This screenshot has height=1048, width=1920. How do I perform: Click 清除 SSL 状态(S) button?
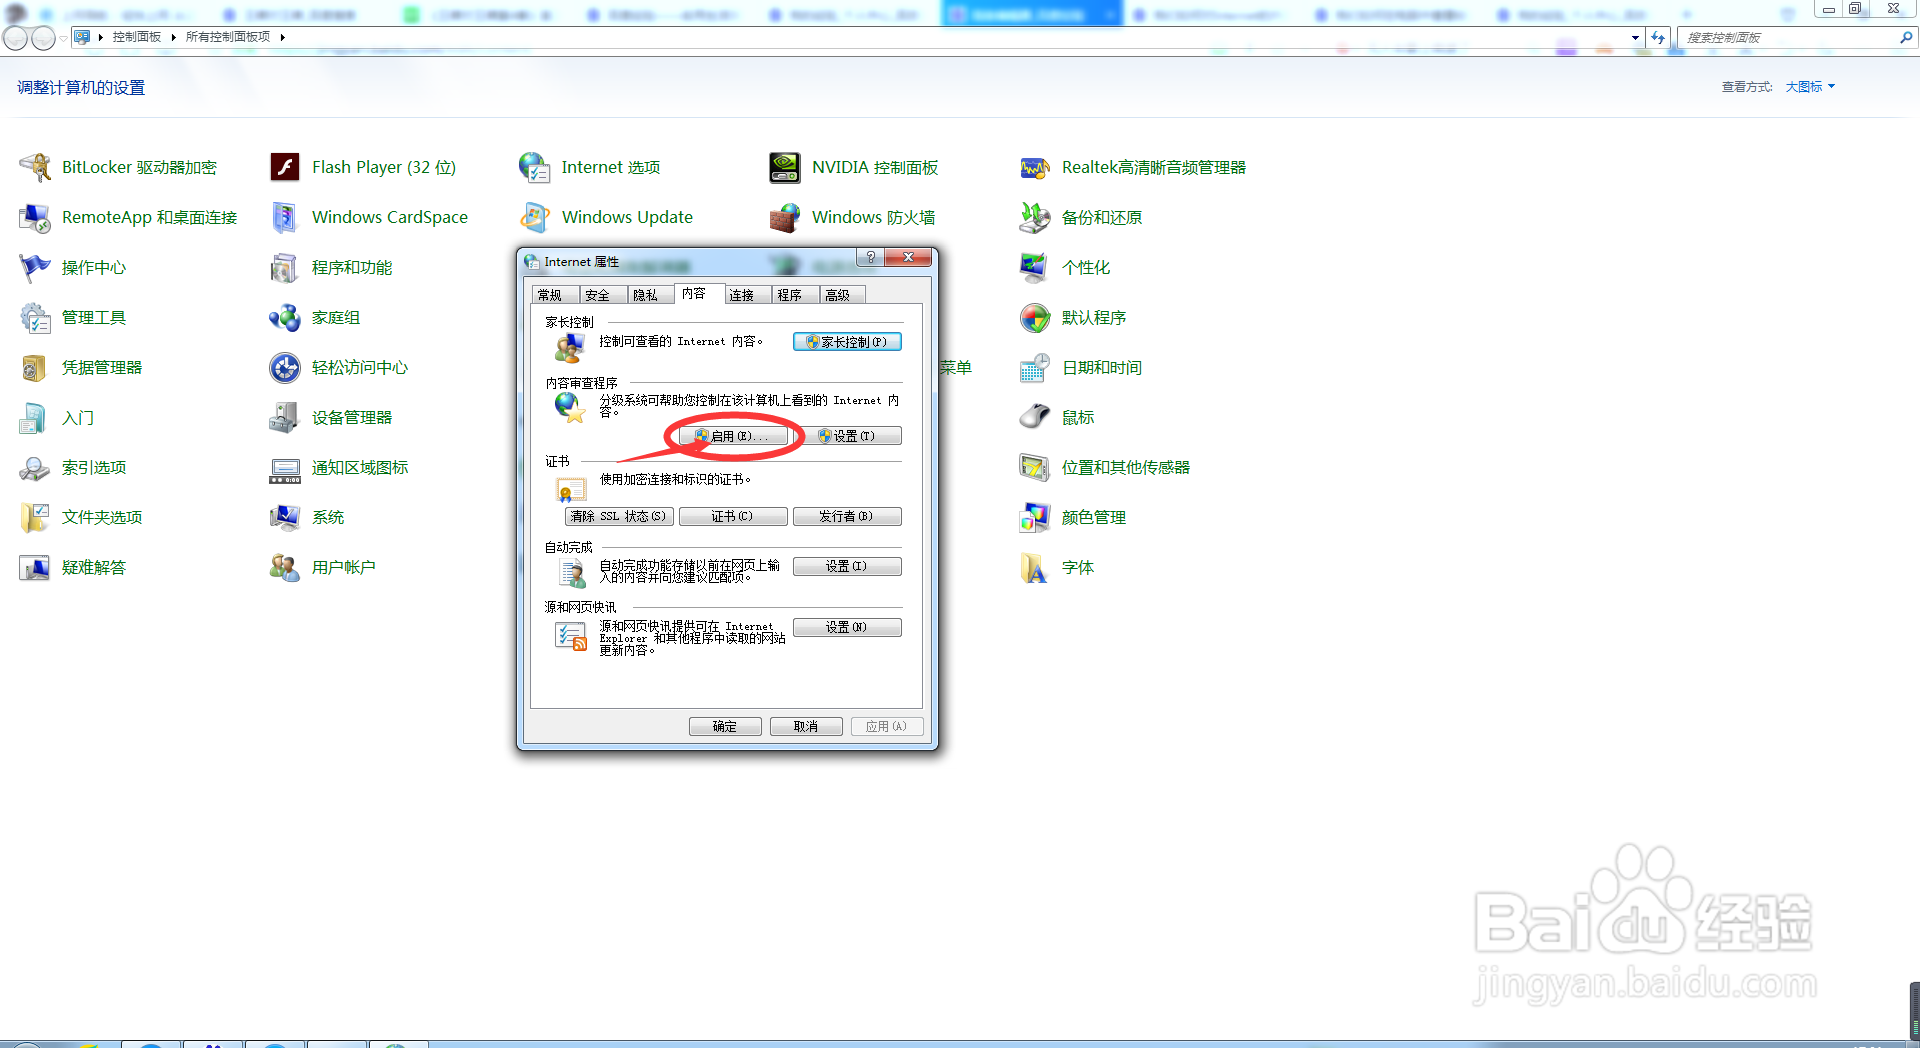point(619,516)
